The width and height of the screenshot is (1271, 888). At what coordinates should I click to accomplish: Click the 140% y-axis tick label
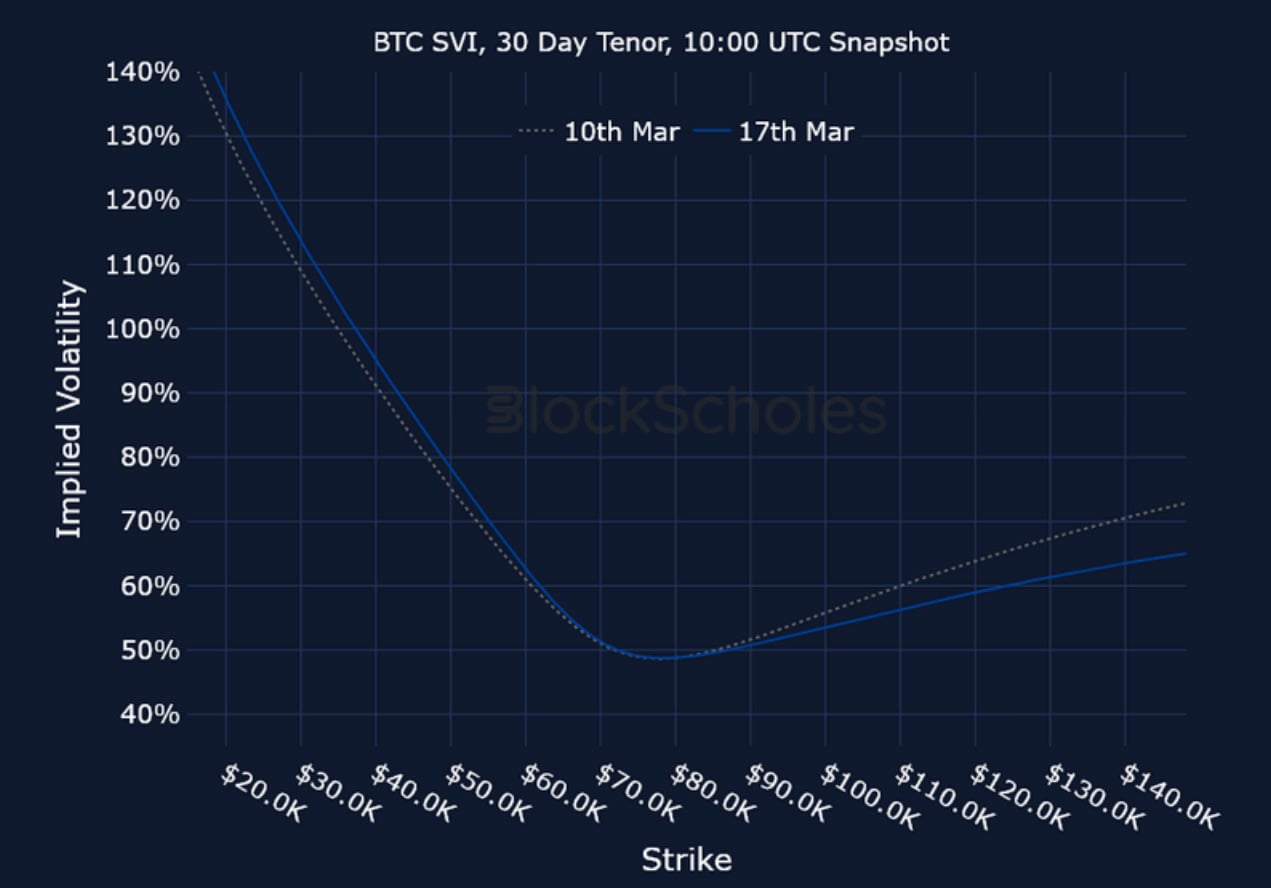143,72
